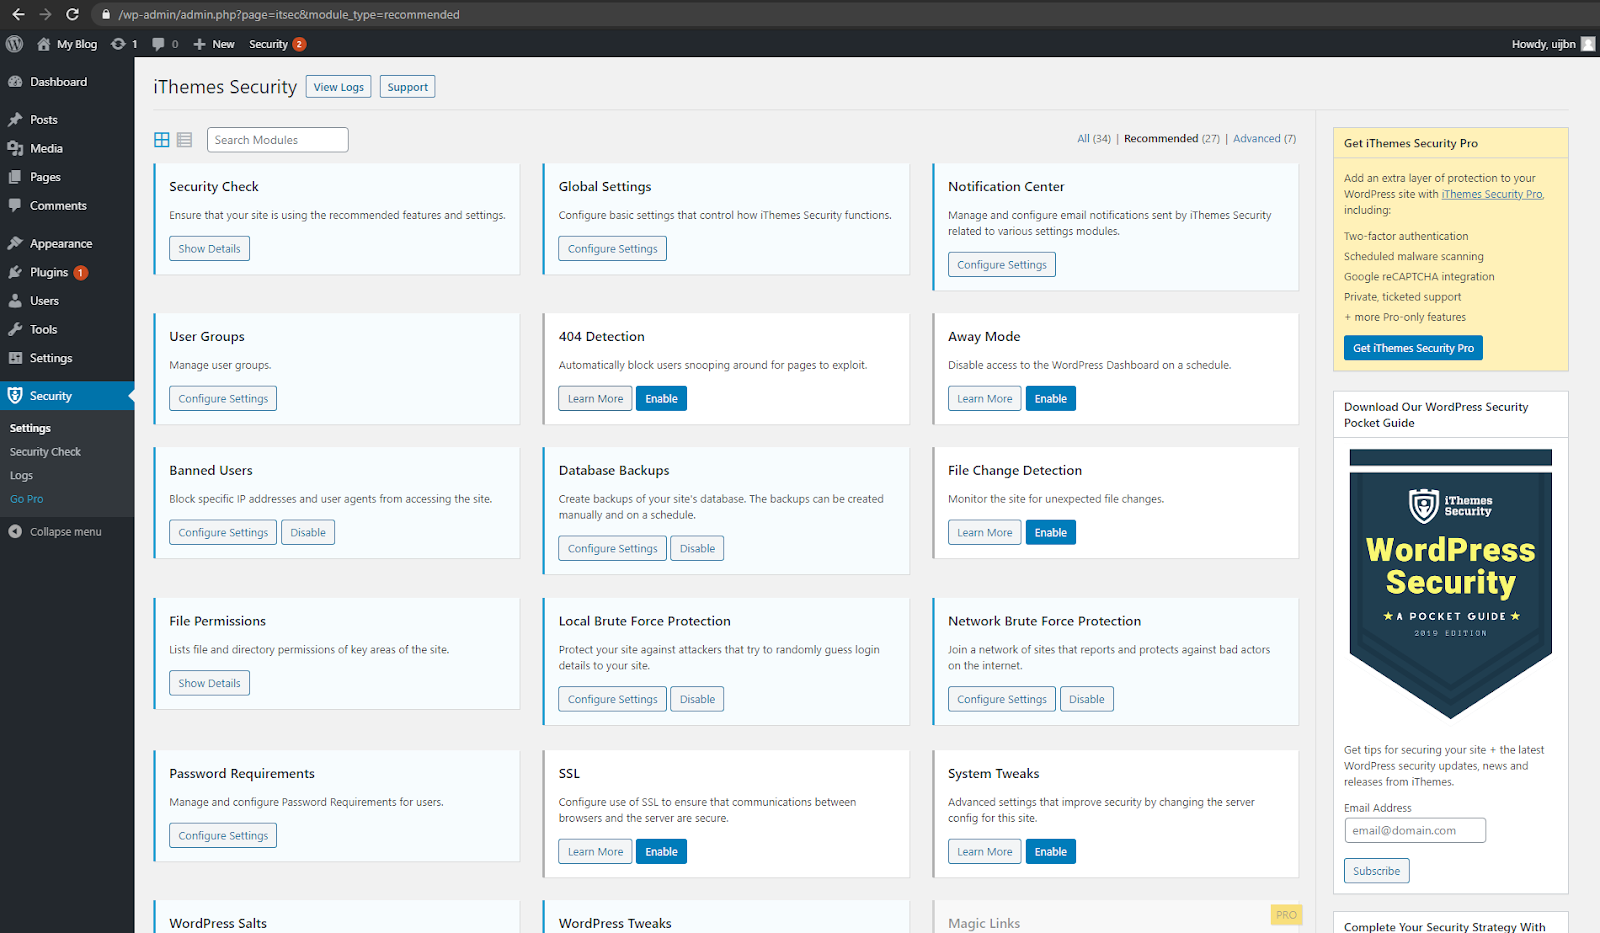
Task: Configure Settings for User Groups
Action: 223,399
